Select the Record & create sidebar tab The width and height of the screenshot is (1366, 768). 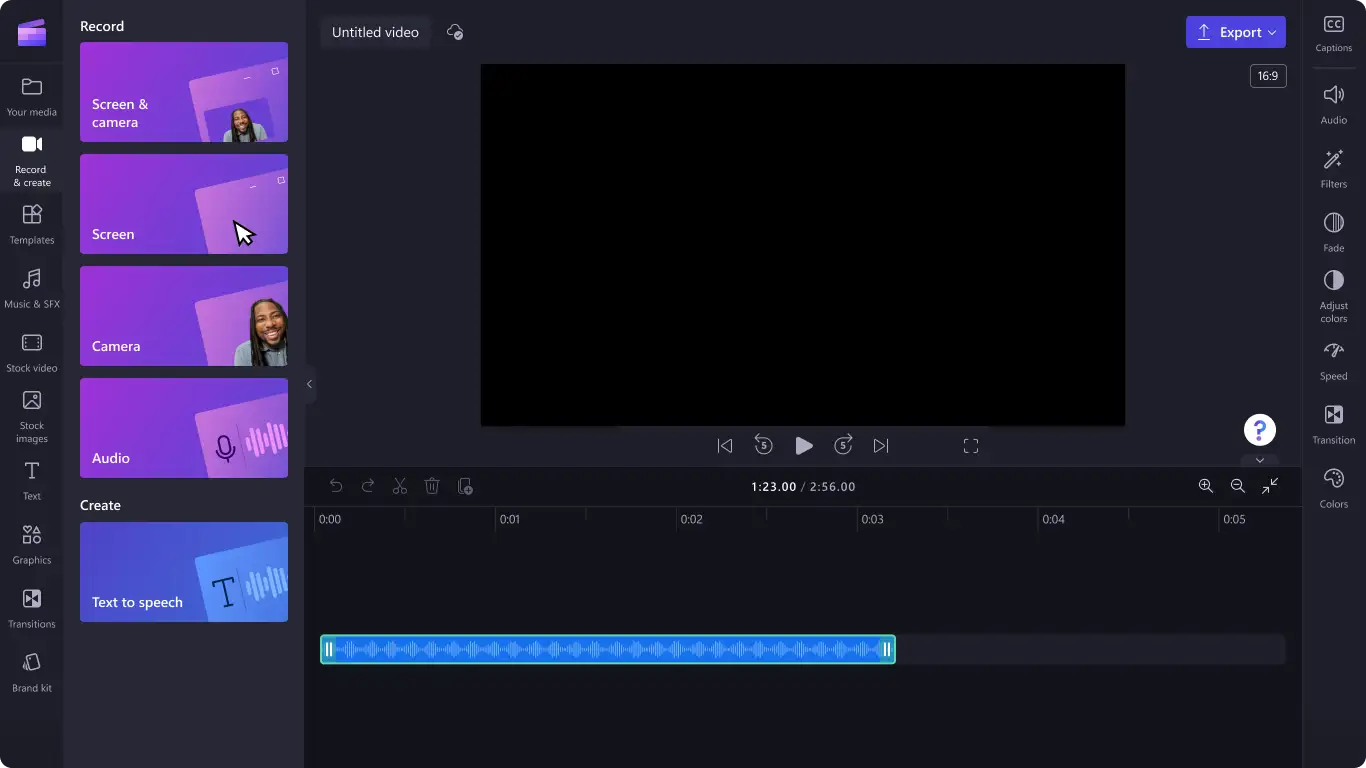[32, 161]
